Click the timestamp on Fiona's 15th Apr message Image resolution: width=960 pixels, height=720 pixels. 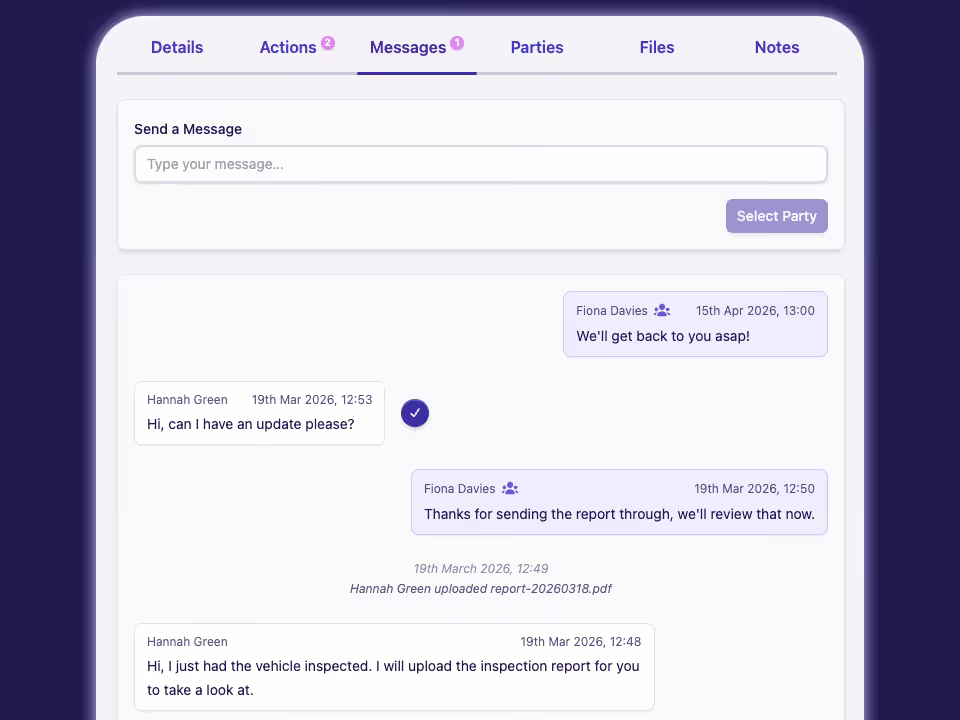point(755,310)
